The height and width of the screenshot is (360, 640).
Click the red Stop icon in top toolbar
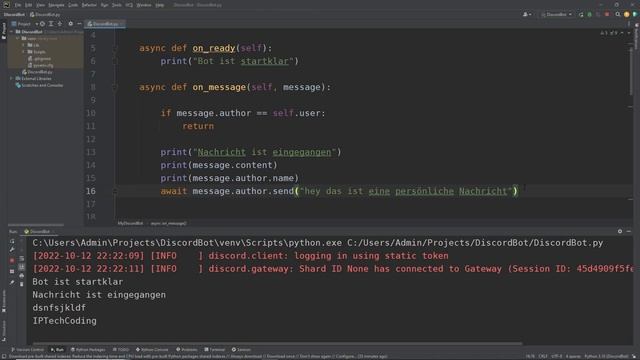point(607,15)
